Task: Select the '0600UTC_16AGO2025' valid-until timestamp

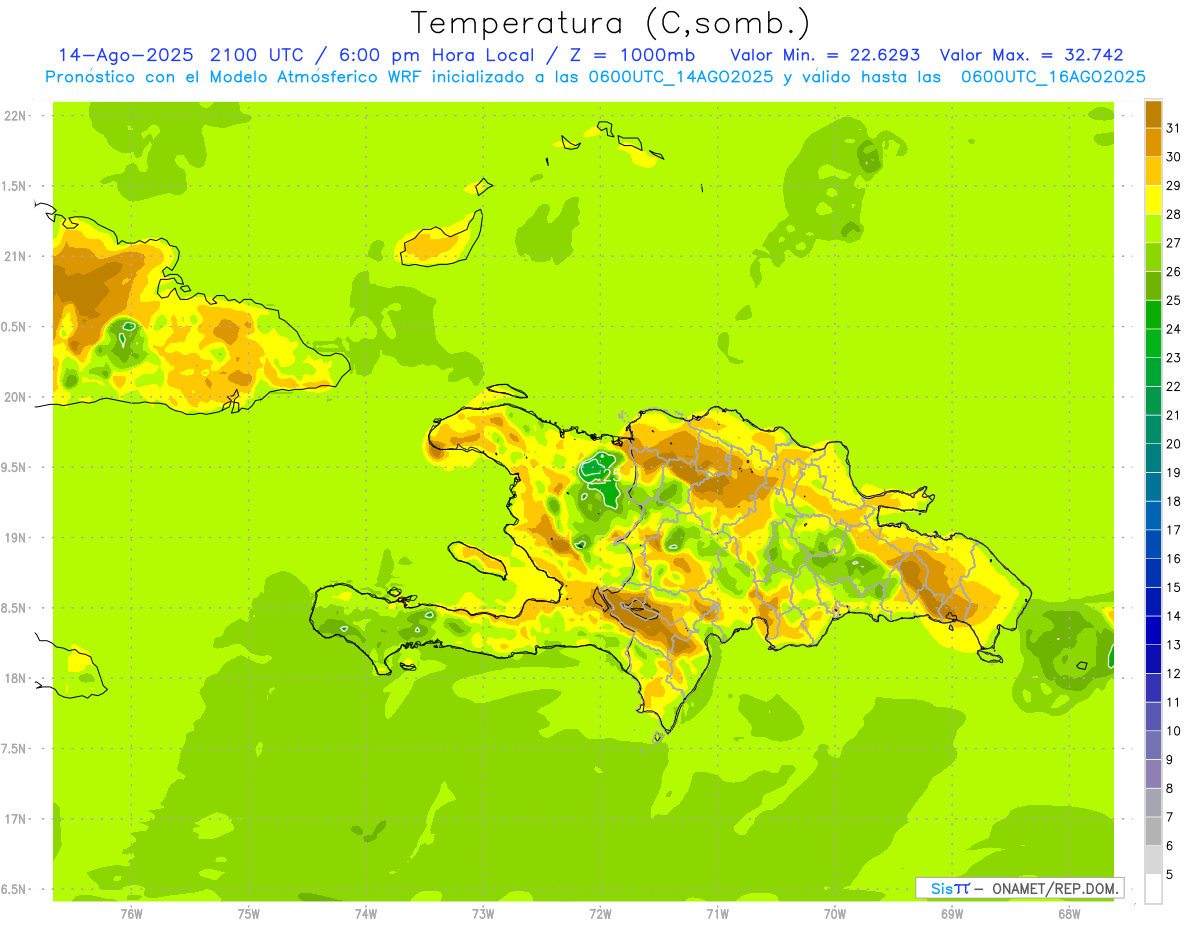Action: 1053,77
